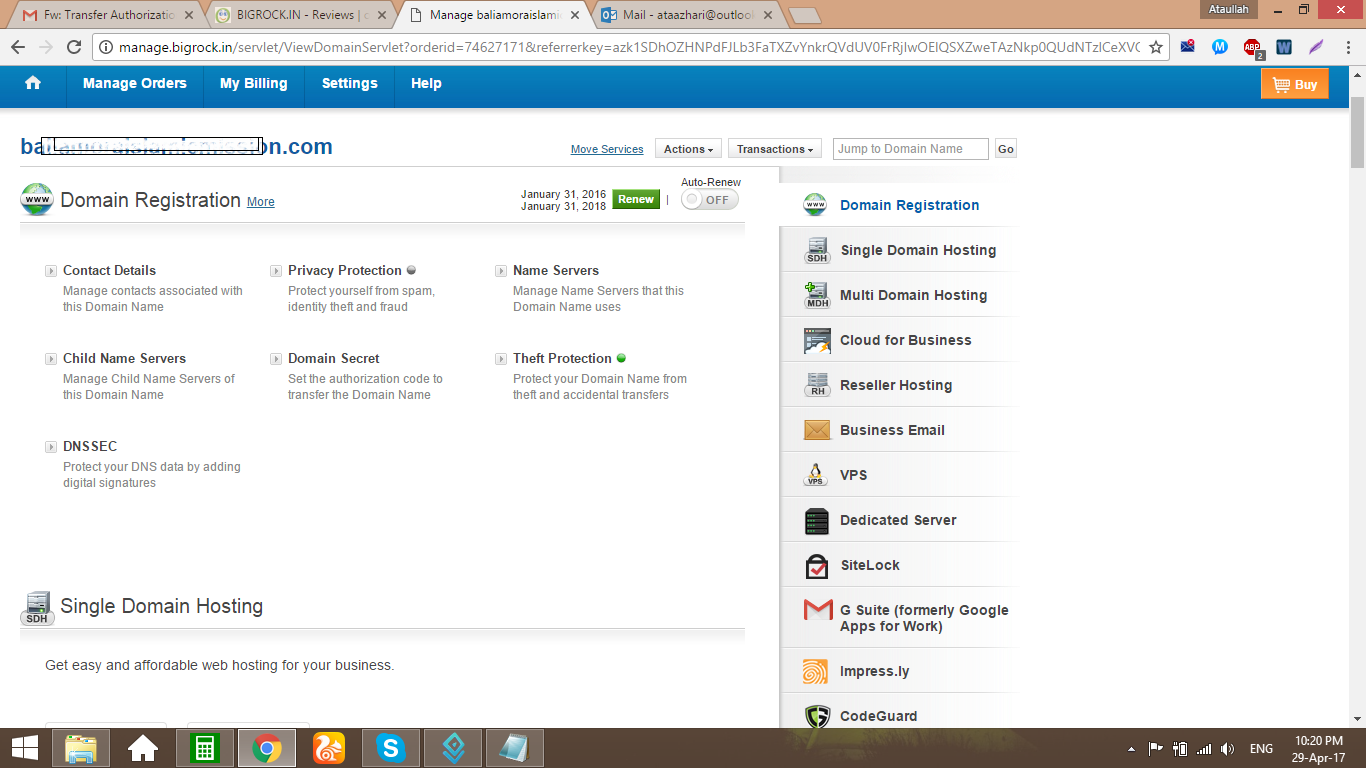The image size is (1366, 768).
Task: Open the Manage Orders menu
Action: click(x=135, y=84)
